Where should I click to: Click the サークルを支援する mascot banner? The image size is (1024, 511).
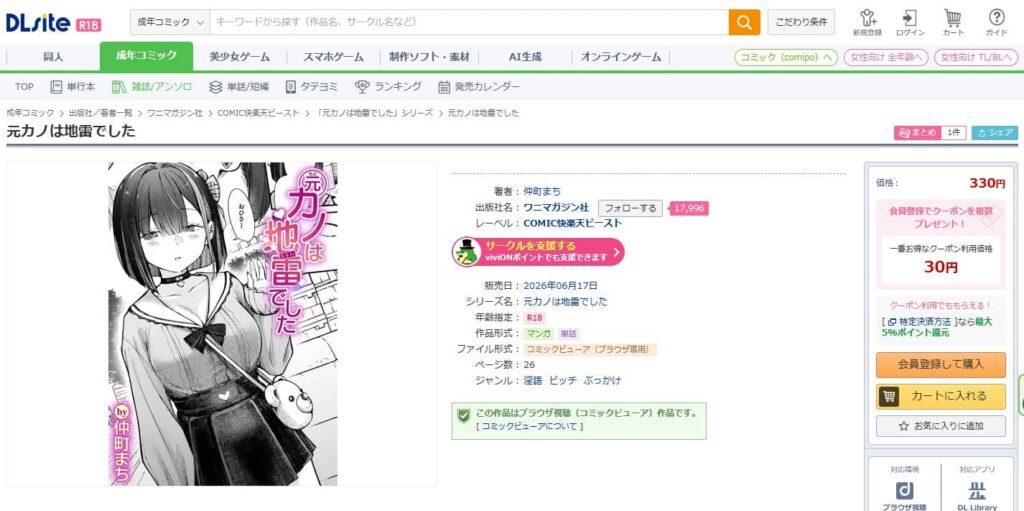coord(538,252)
